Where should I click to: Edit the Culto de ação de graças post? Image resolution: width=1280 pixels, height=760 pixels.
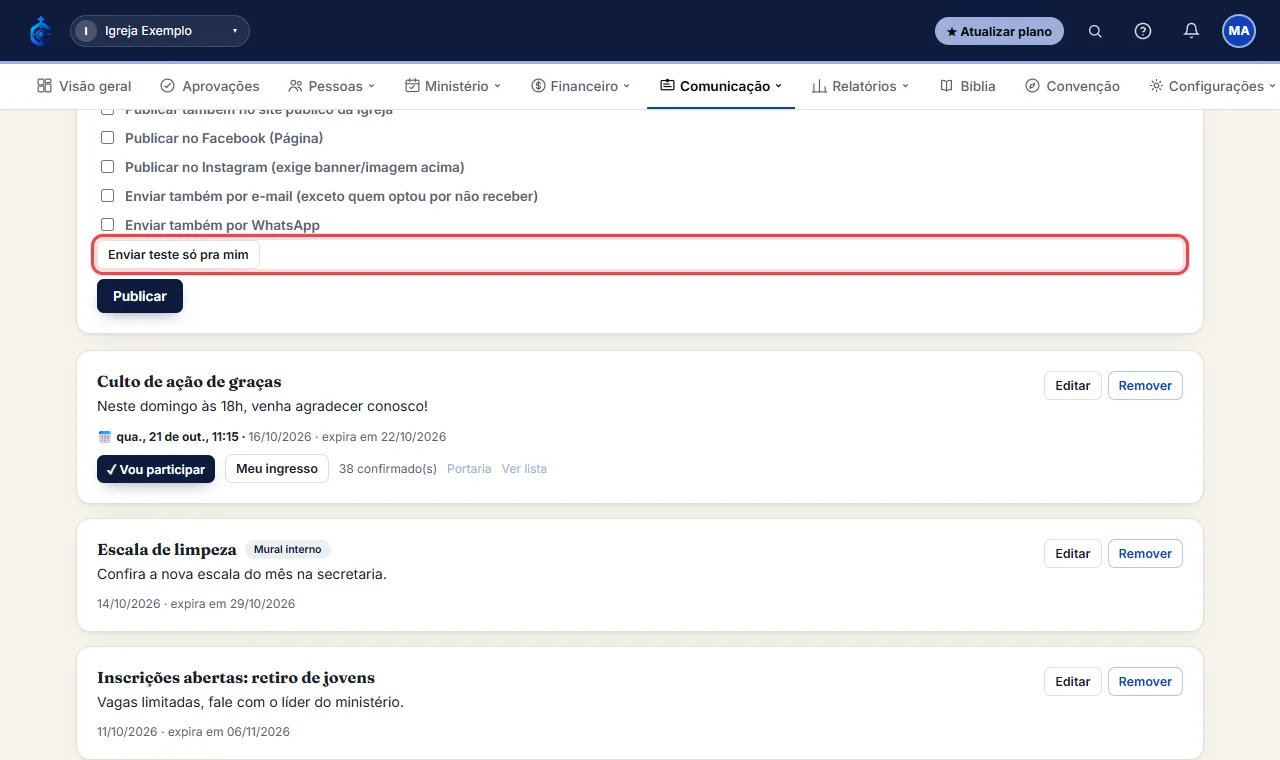1073,385
